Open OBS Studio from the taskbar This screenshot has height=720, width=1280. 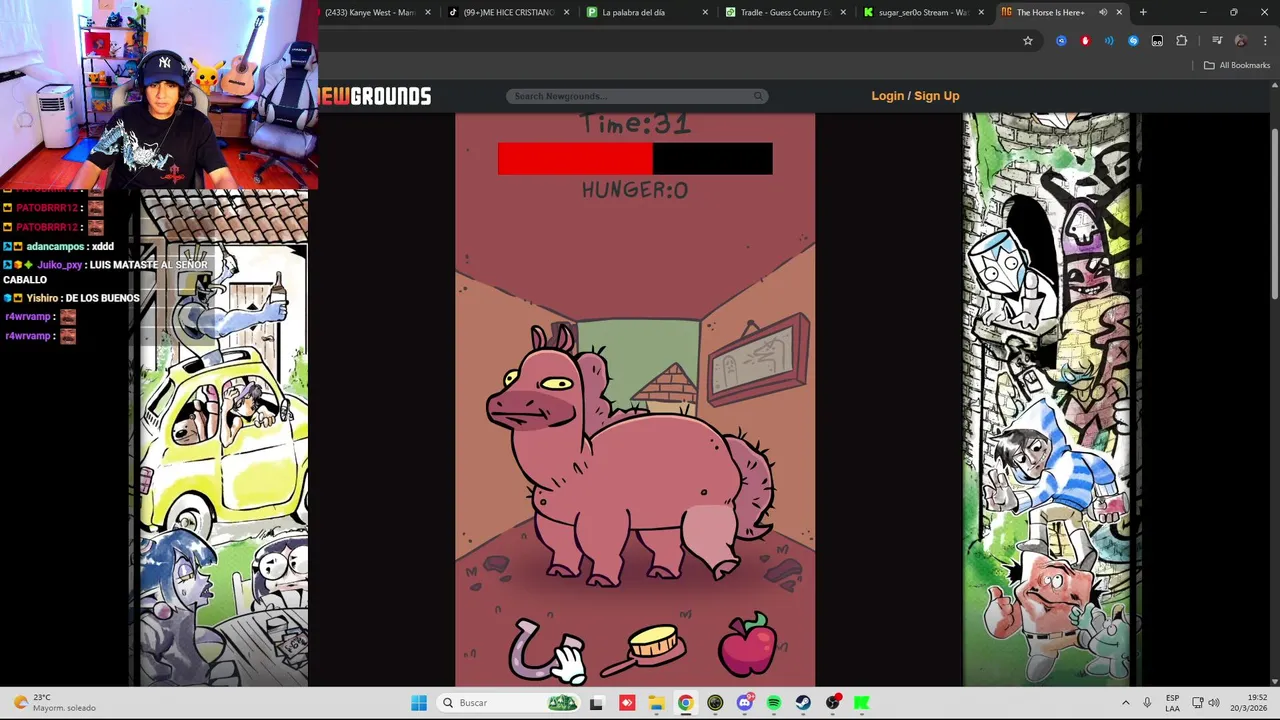point(833,703)
